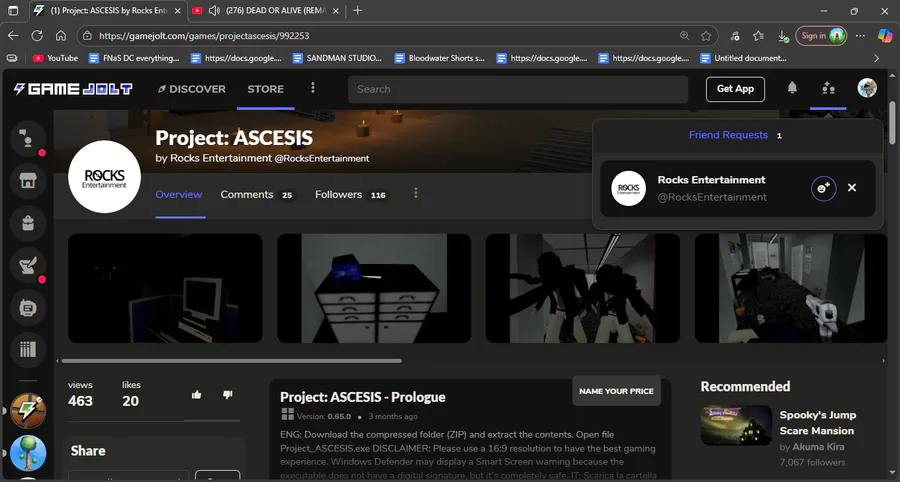This screenshot has width=900, height=482.
Task: Add this page to favorites star
Action: point(706,36)
